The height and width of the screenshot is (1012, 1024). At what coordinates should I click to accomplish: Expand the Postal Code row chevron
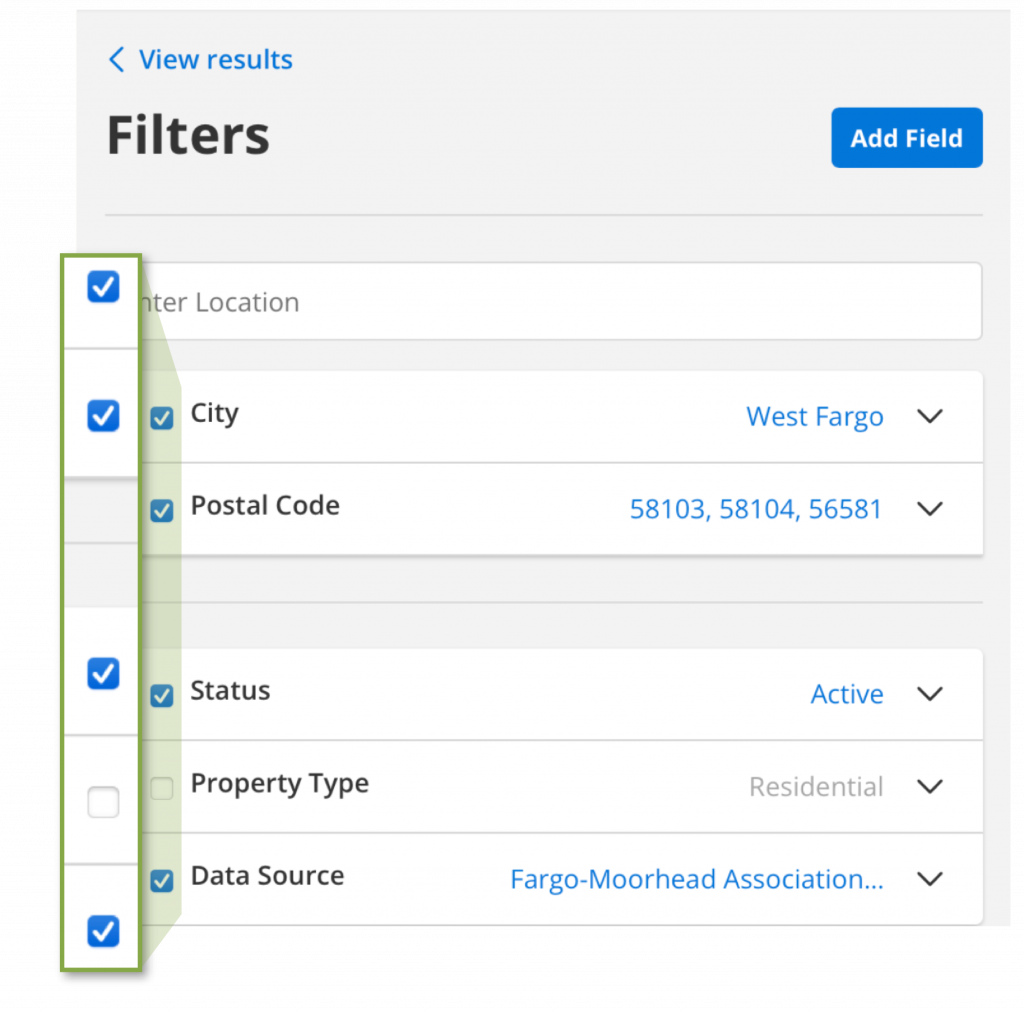pyautogui.click(x=930, y=509)
